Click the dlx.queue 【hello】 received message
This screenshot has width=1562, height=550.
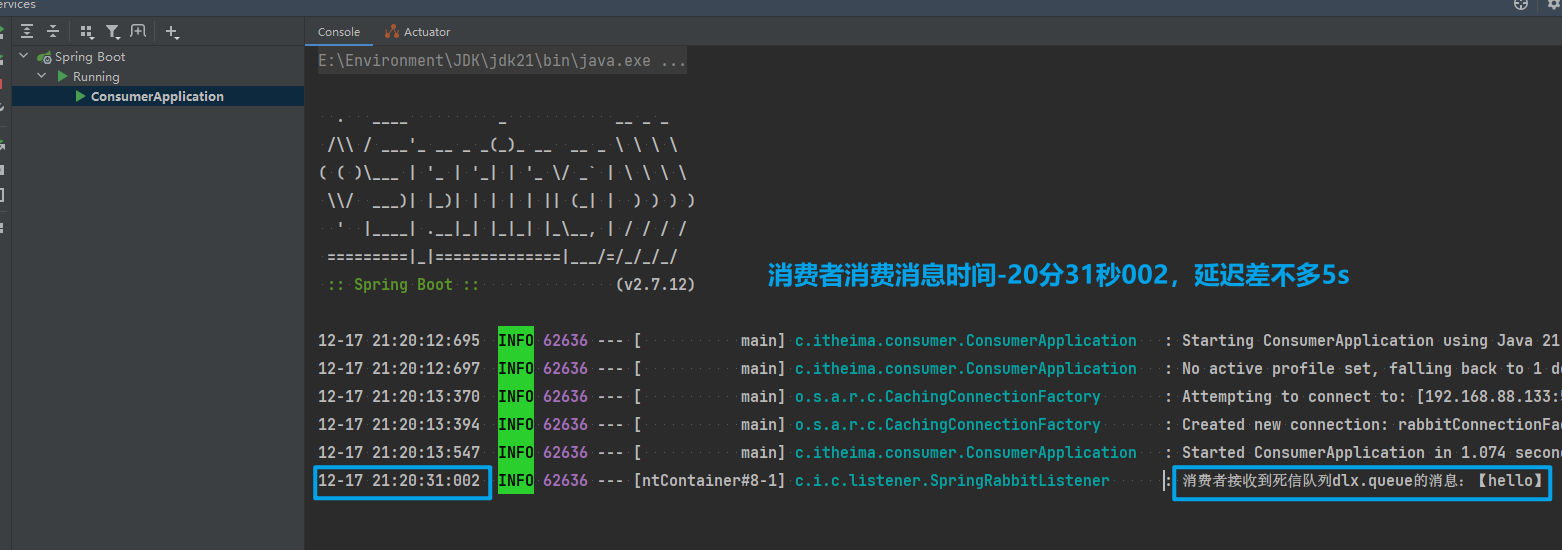click(1363, 481)
